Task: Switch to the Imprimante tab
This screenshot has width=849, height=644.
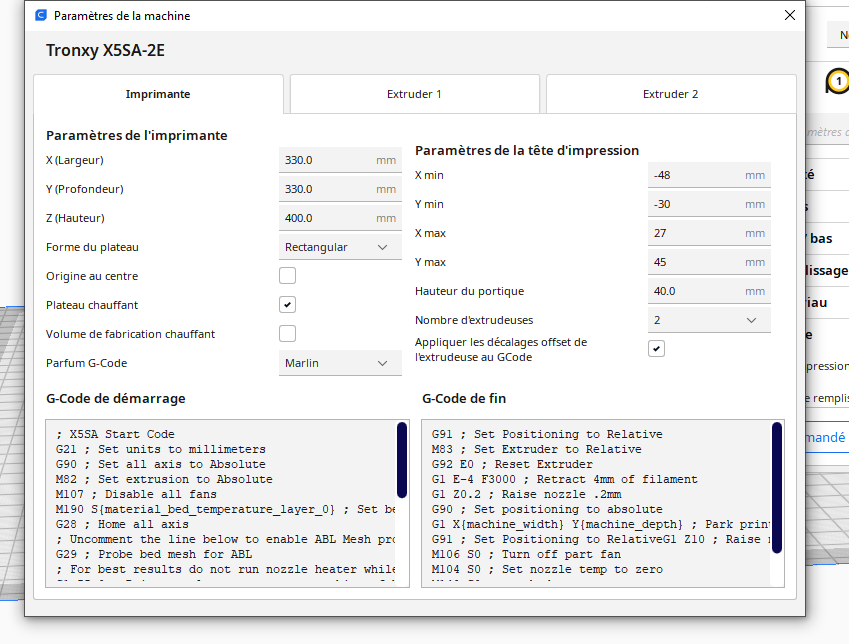Action: tap(158, 94)
